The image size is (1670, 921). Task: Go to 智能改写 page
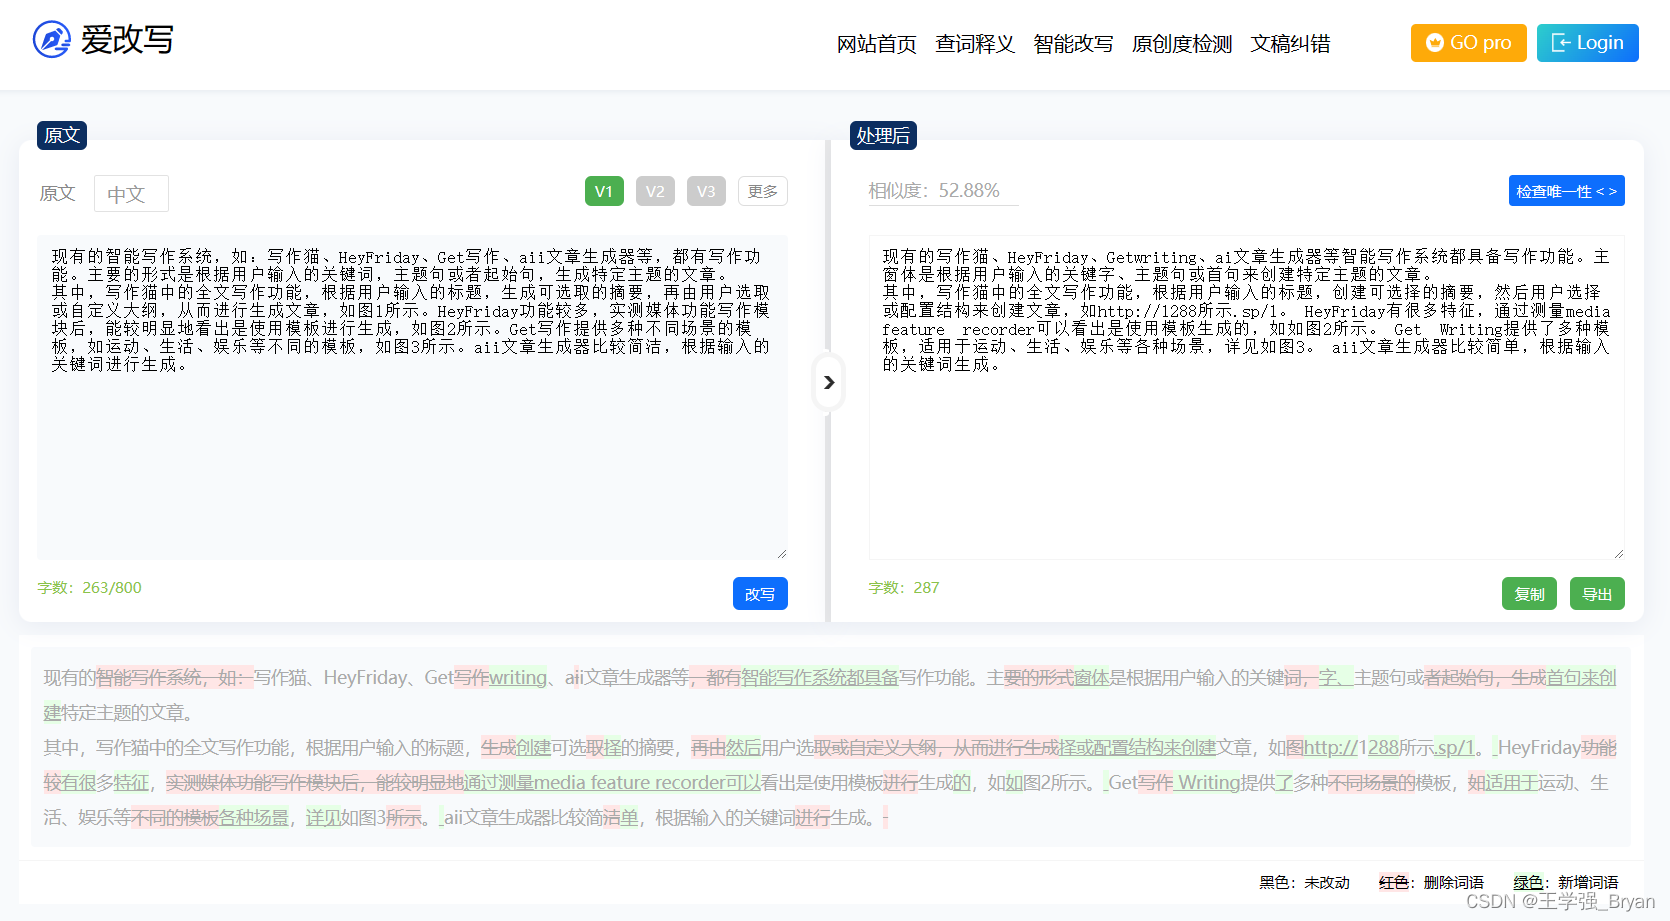point(1073,44)
